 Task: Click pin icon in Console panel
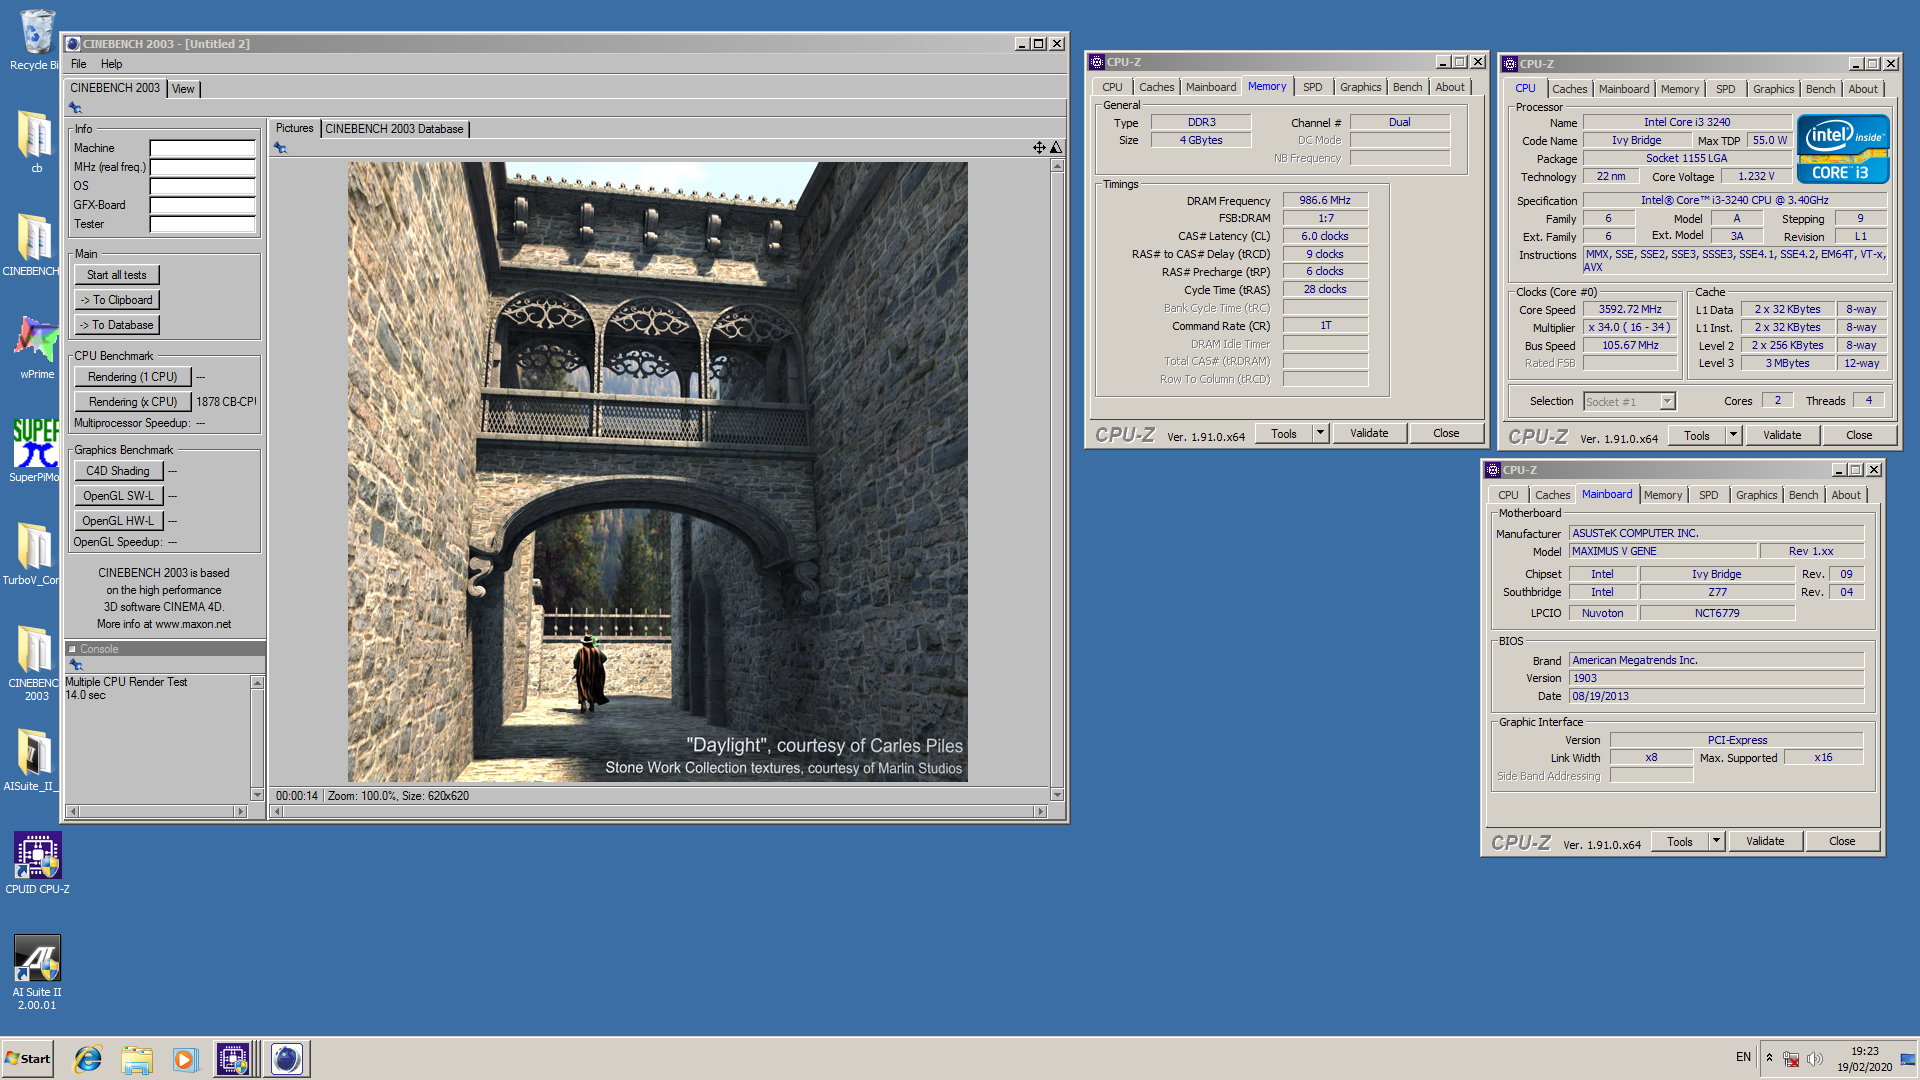(x=75, y=665)
